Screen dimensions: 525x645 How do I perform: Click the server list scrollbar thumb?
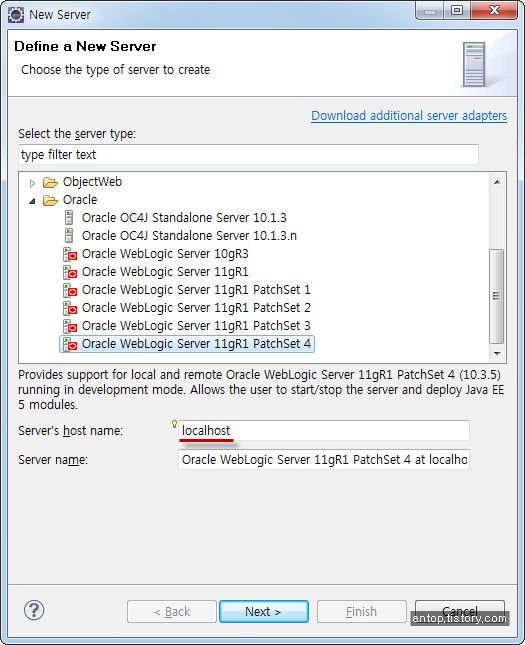[497, 296]
